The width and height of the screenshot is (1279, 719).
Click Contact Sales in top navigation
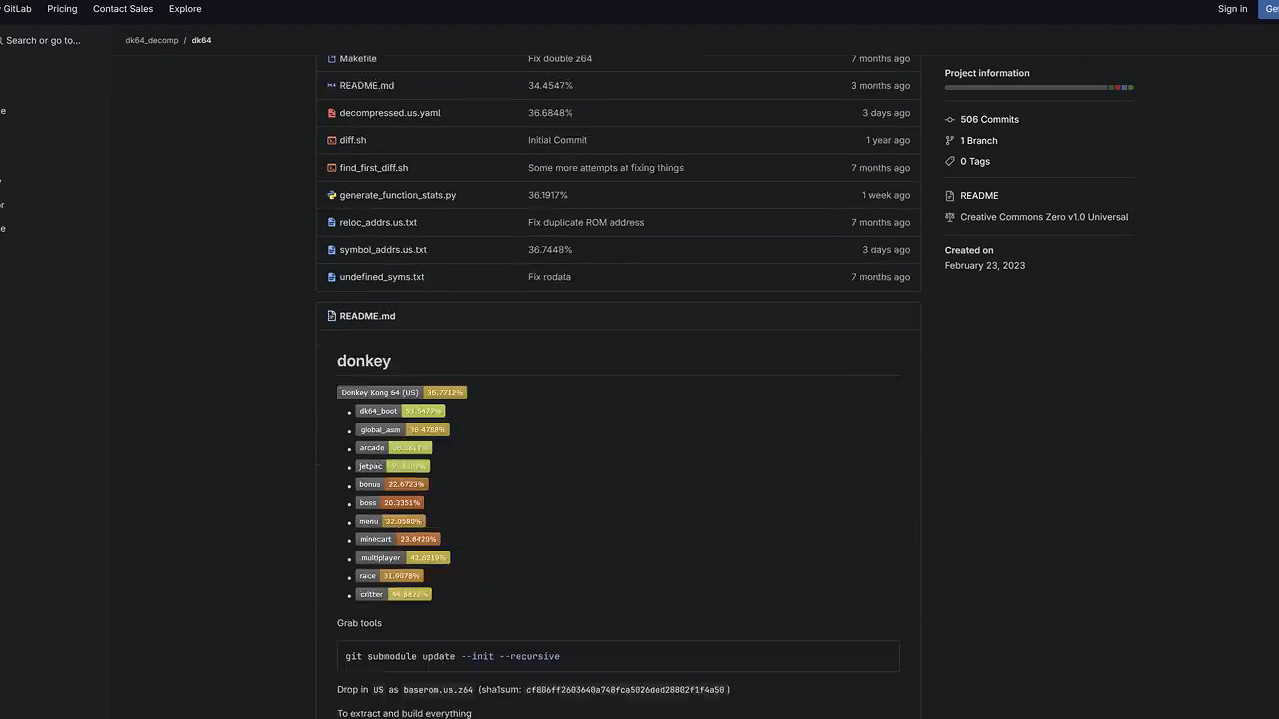(x=123, y=9)
